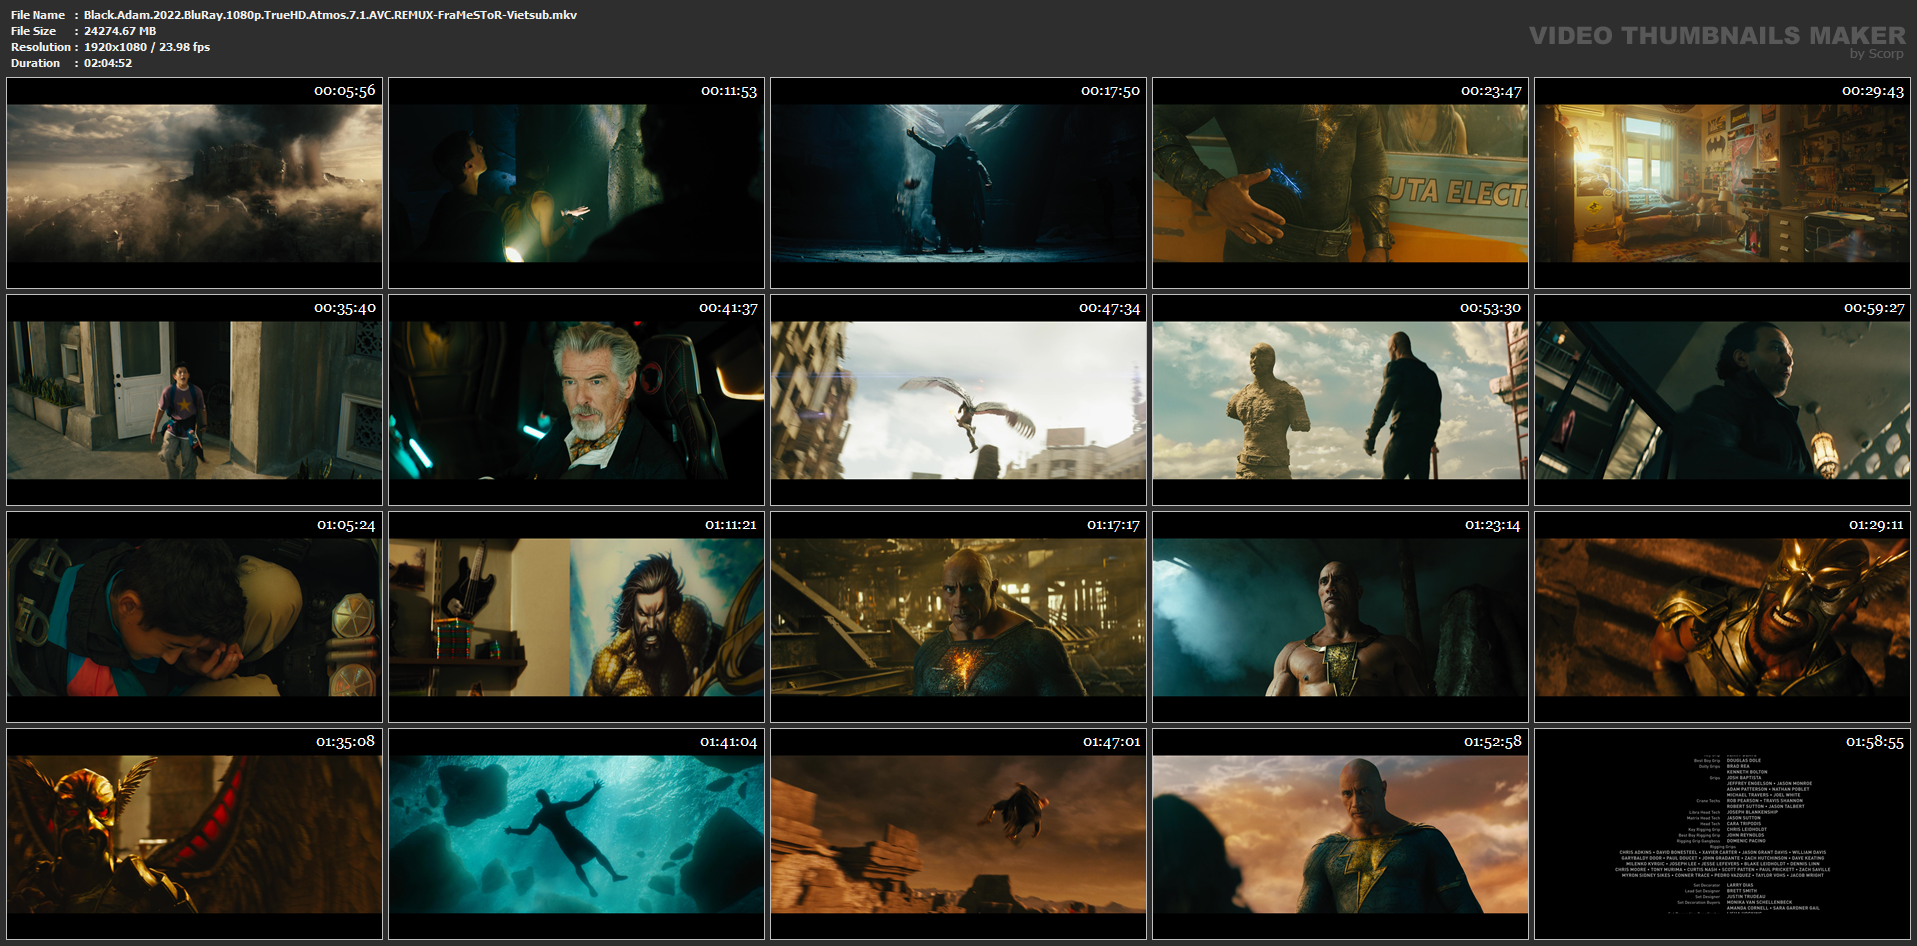Open the frame stamped 00:35:40
This screenshot has height=946, width=1917.
click(194, 400)
